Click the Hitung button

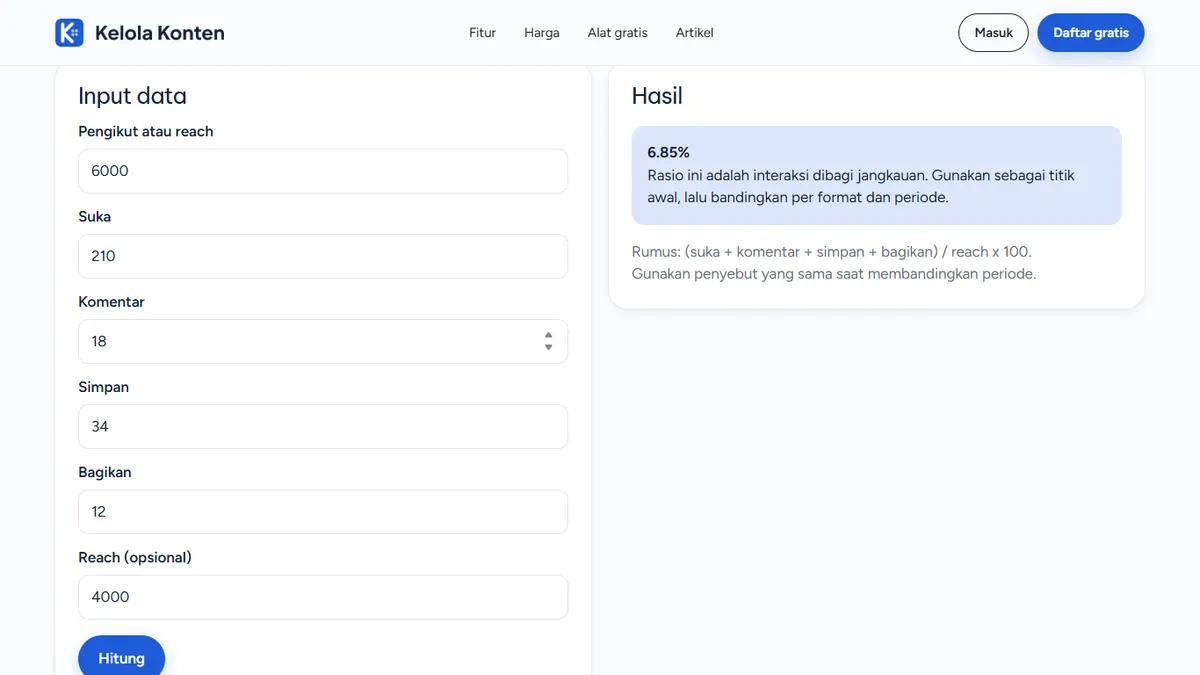click(121, 657)
